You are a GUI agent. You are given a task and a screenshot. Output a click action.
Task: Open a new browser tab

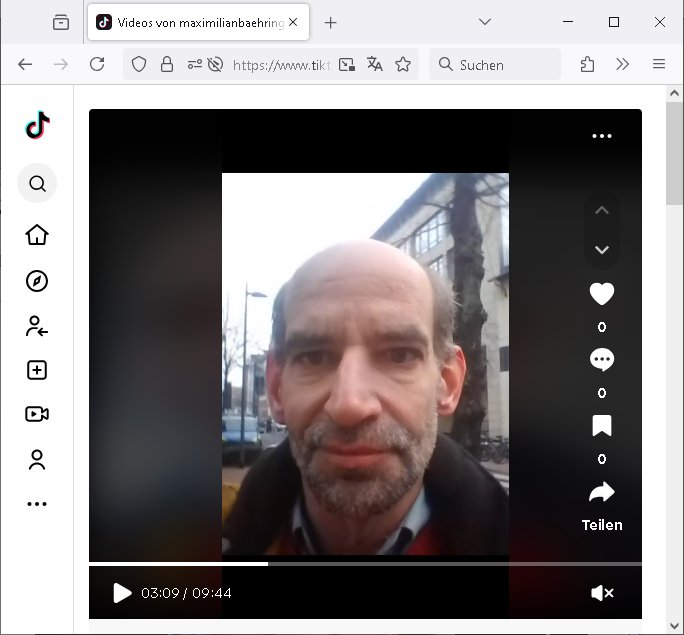point(331,22)
